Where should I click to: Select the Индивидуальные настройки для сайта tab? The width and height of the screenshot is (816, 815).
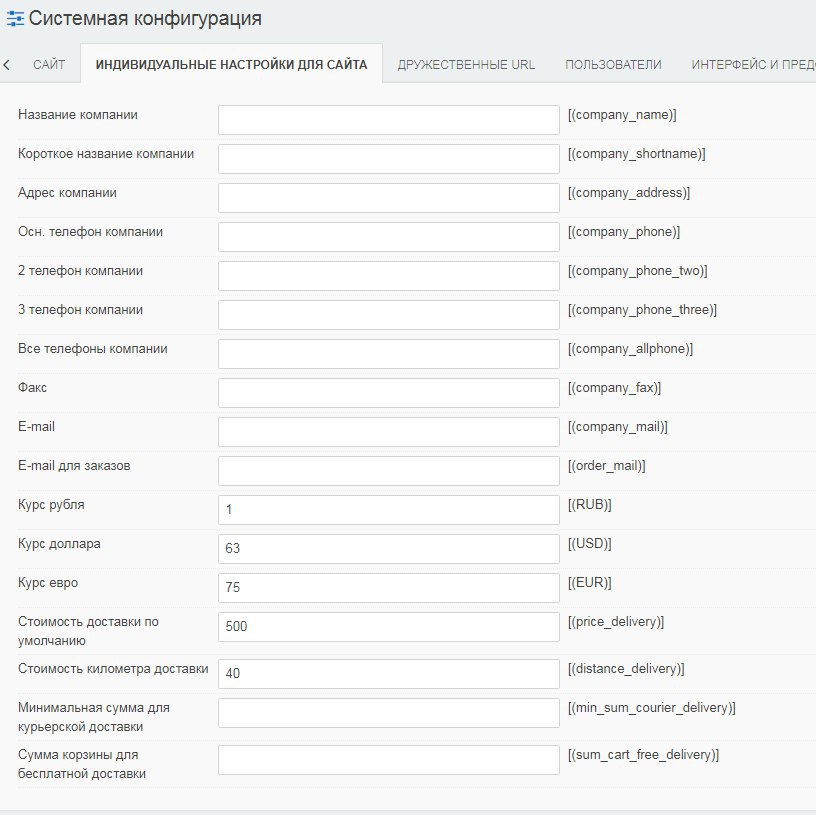[231, 65]
